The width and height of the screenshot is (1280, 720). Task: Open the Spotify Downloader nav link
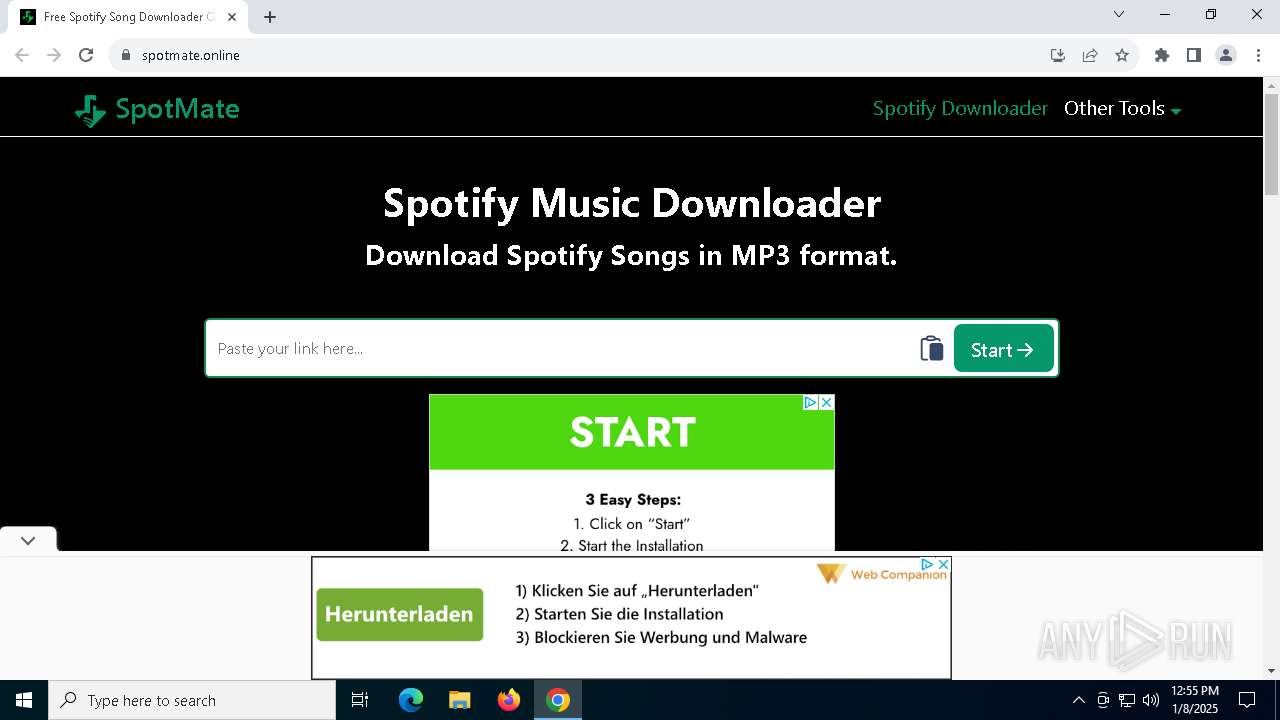point(960,108)
